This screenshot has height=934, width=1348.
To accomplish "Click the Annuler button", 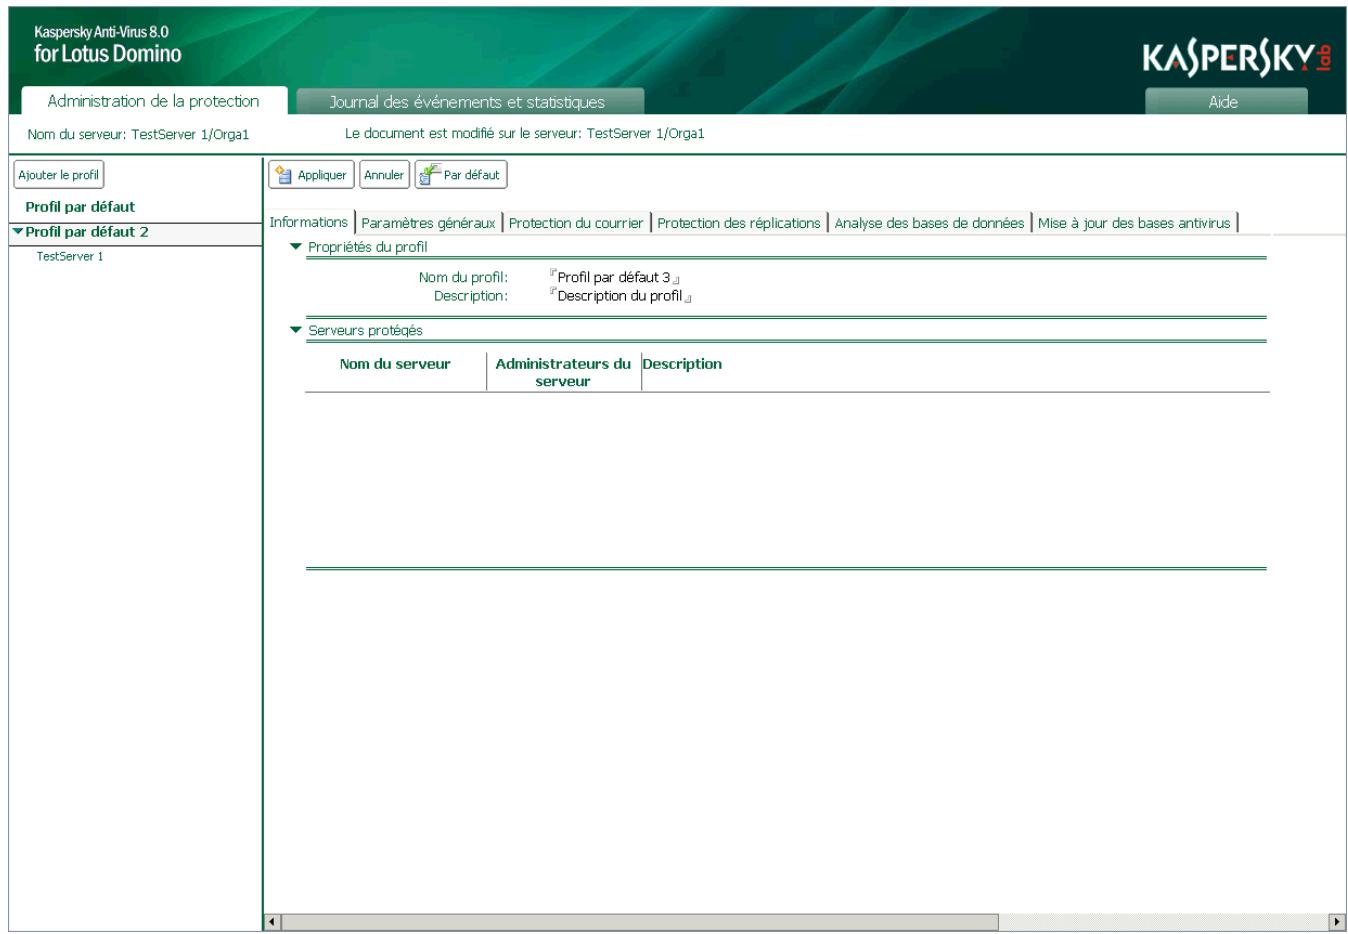I will [x=384, y=175].
